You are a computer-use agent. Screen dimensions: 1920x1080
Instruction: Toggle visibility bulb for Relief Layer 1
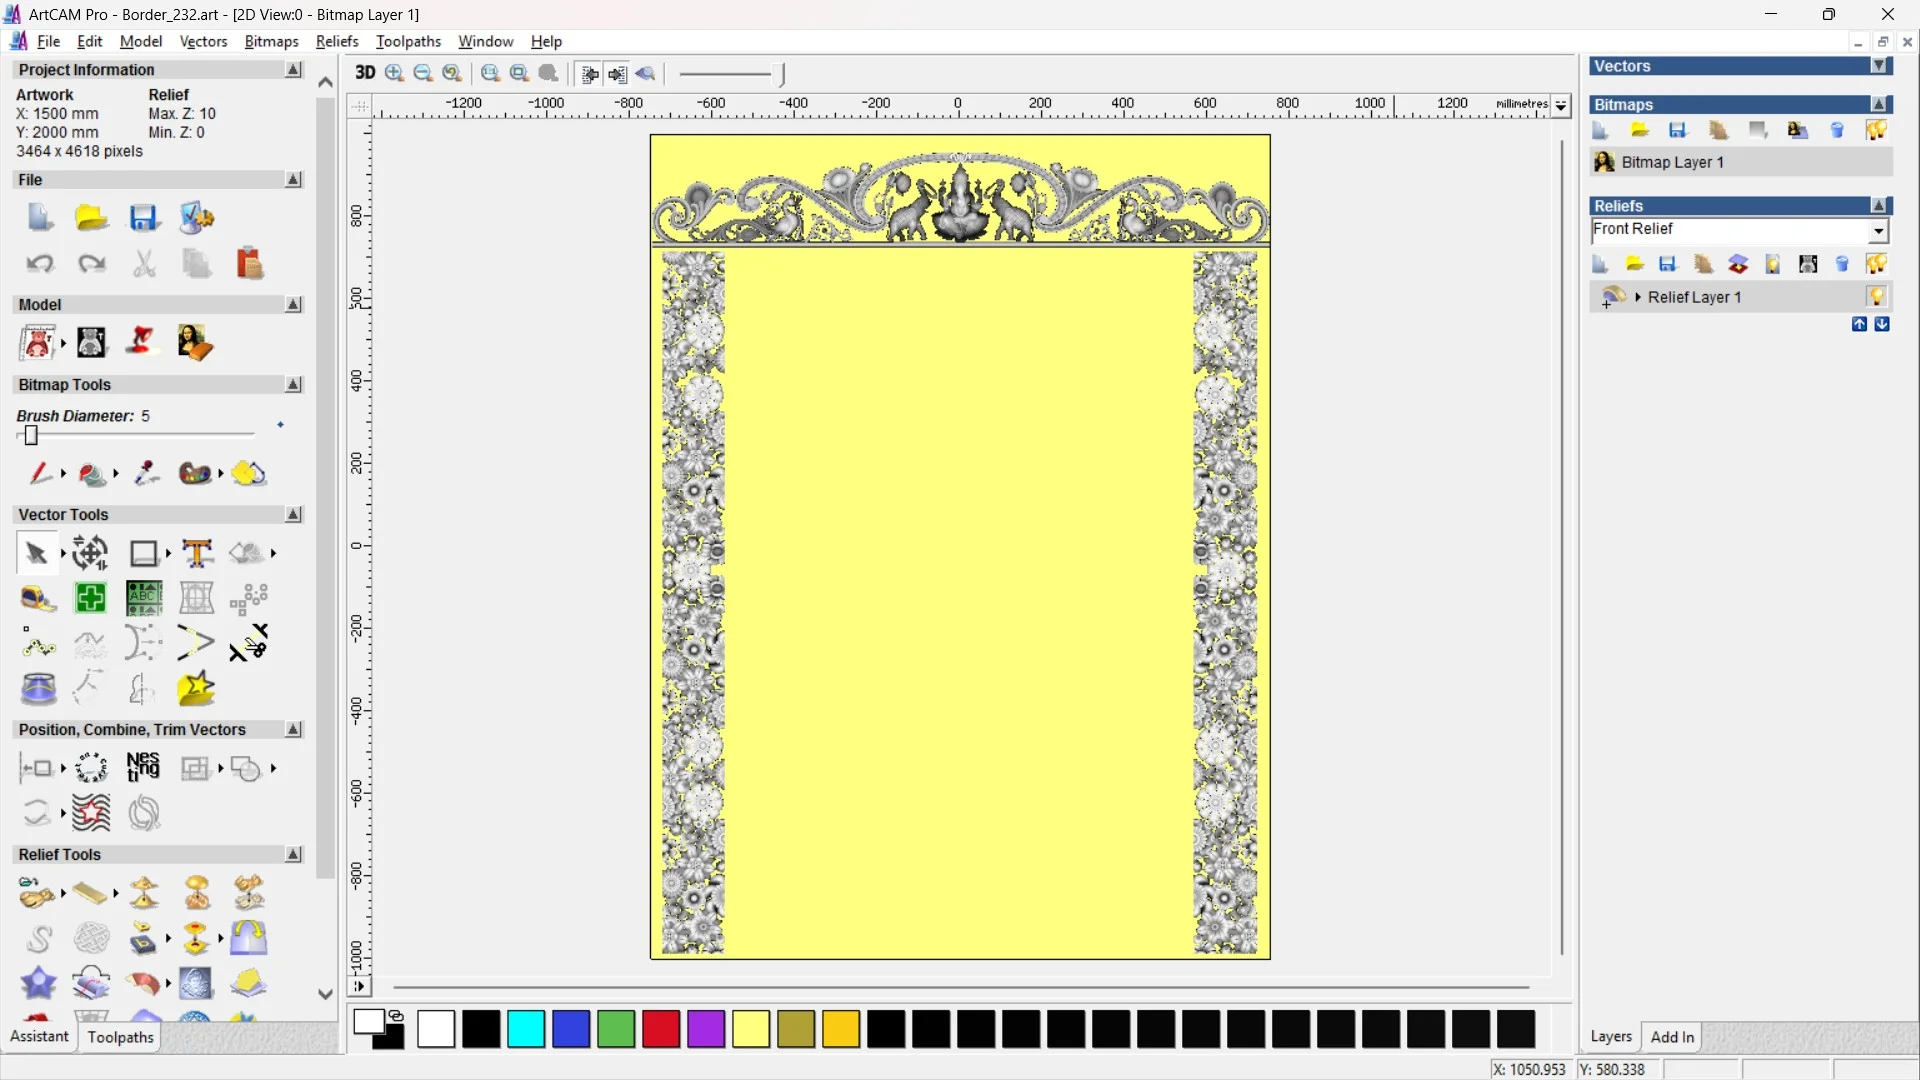pos(1876,296)
